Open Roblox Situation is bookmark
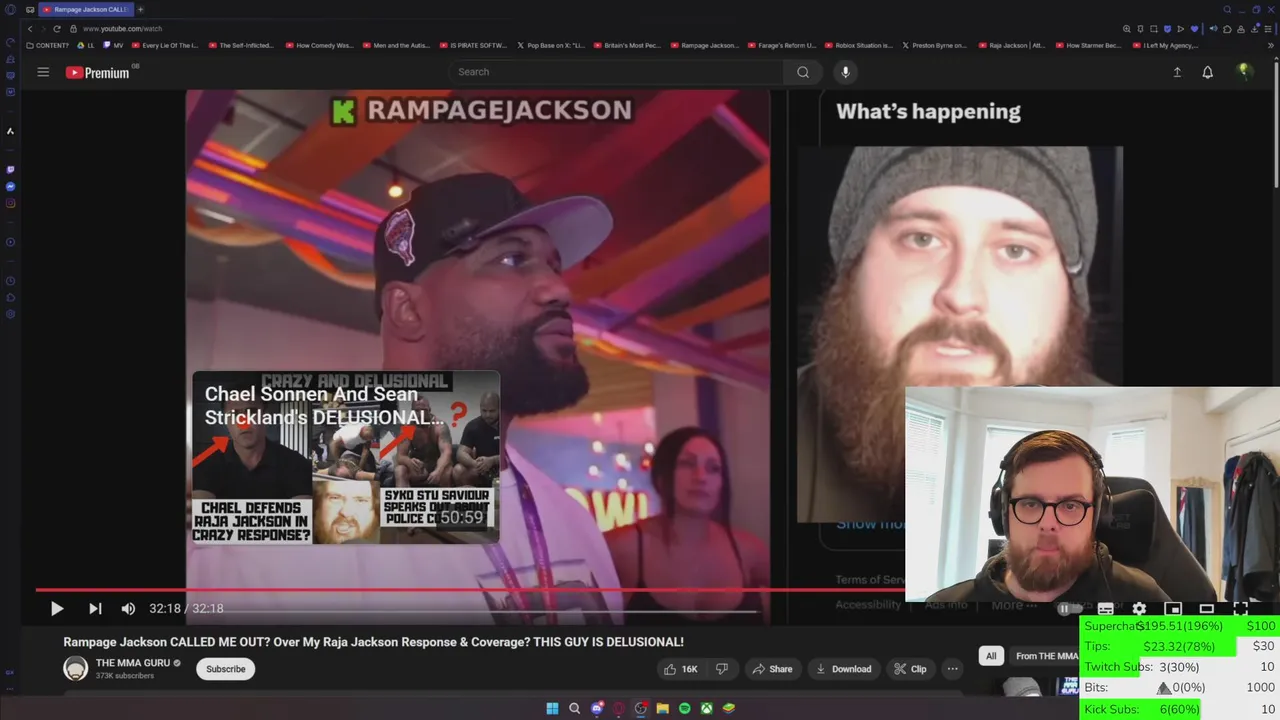This screenshot has width=1280, height=720. (x=858, y=45)
